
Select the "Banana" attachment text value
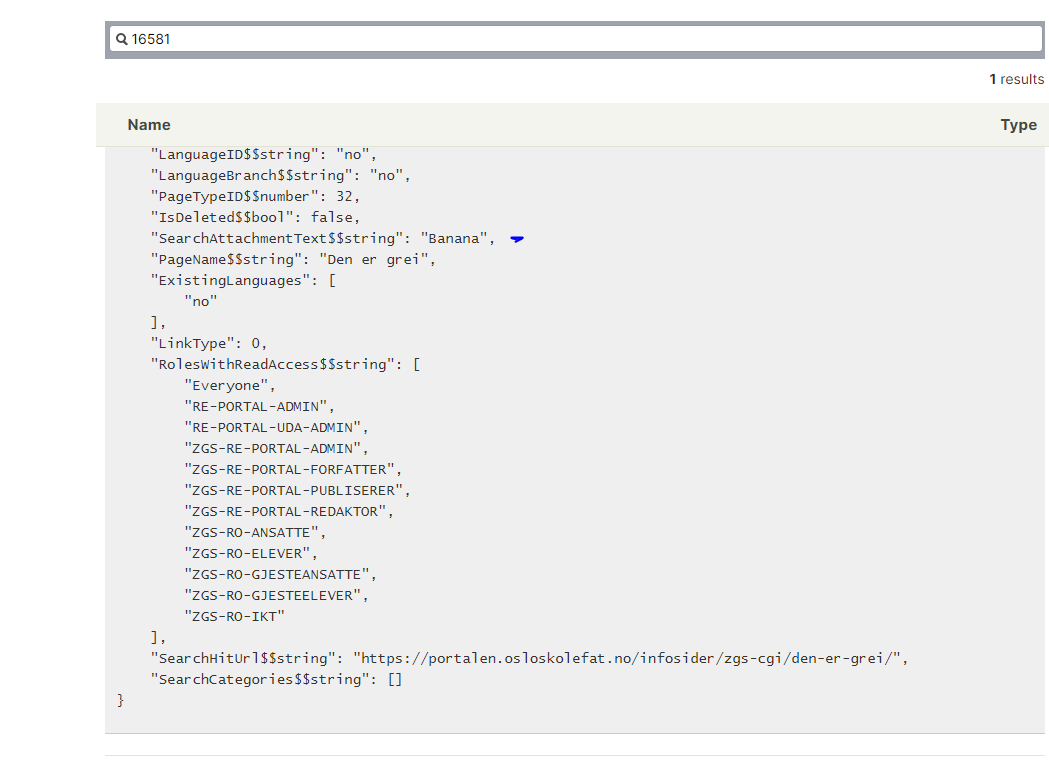457,238
